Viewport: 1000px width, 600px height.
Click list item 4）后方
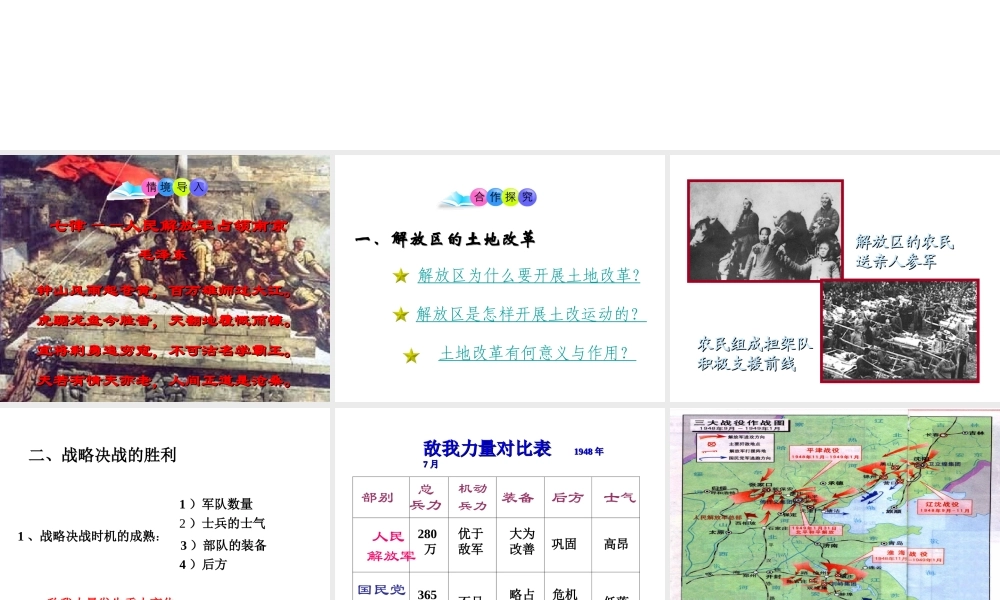(x=203, y=564)
